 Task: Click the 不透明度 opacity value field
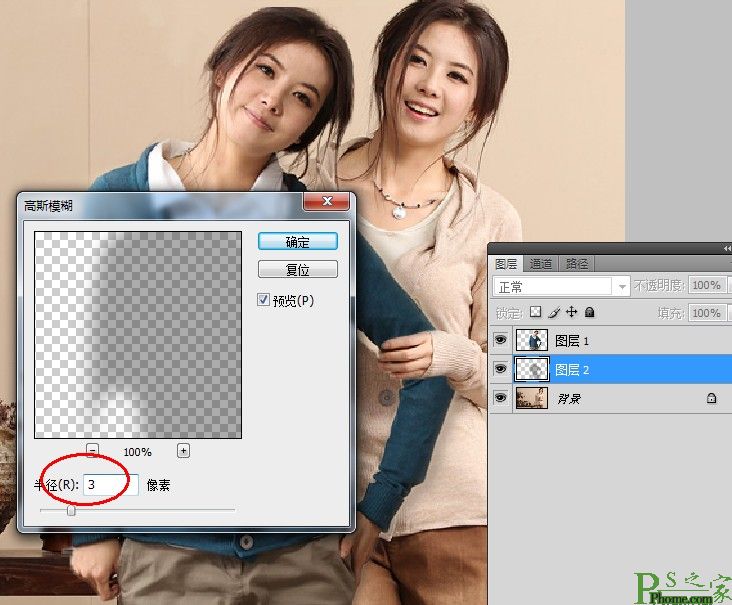pyautogui.click(x=706, y=285)
